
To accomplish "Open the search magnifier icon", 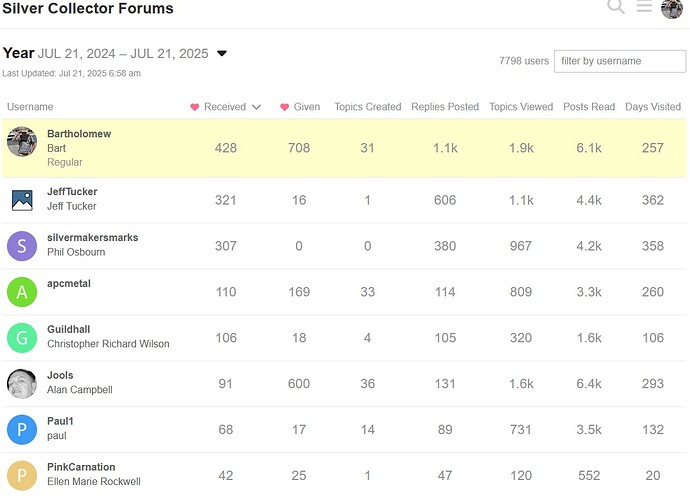I will click(x=616, y=7).
